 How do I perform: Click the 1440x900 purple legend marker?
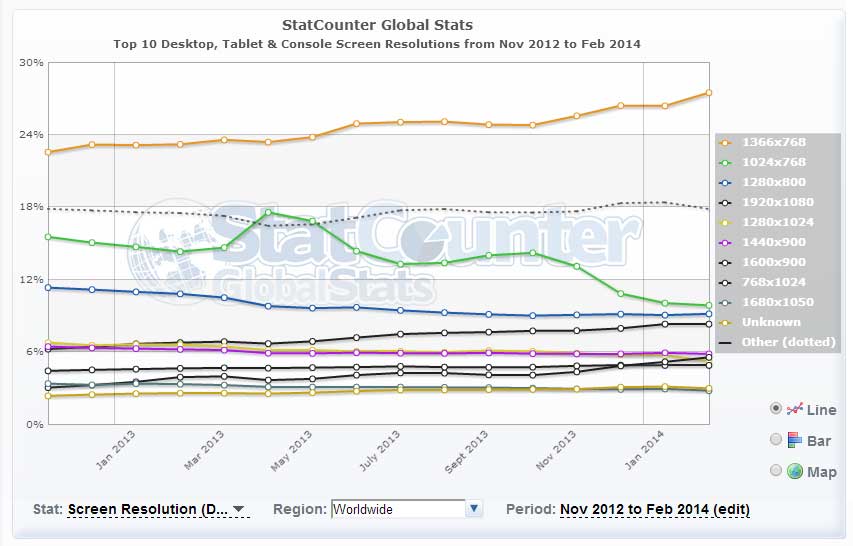coord(725,243)
